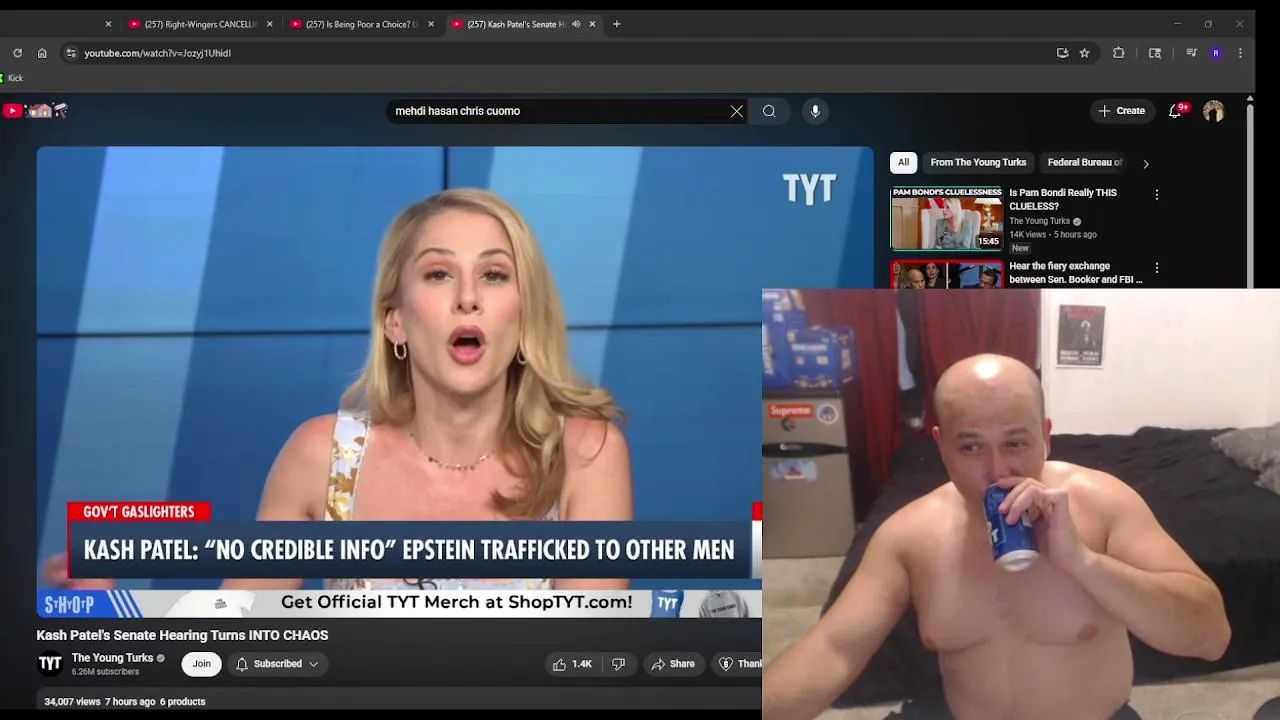Open the browser profile avatar
This screenshot has width=1280, height=720.
coord(1216,53)
